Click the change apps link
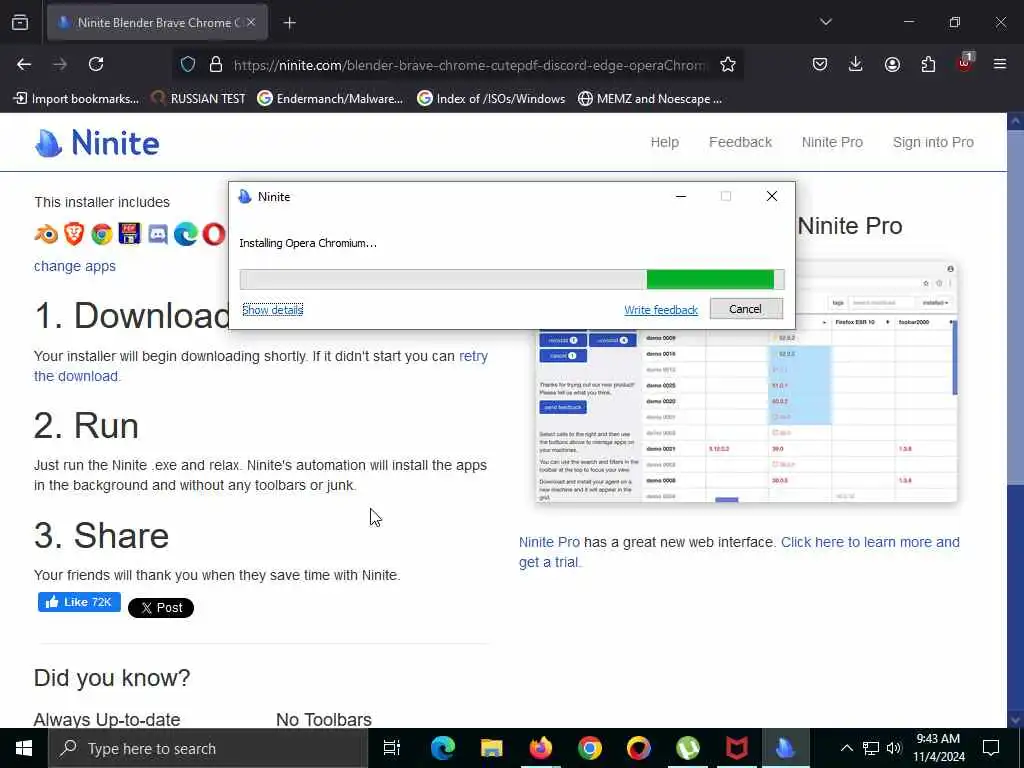Image resolution: width=1024 pixels, height=768 pixels. point(74,266)
